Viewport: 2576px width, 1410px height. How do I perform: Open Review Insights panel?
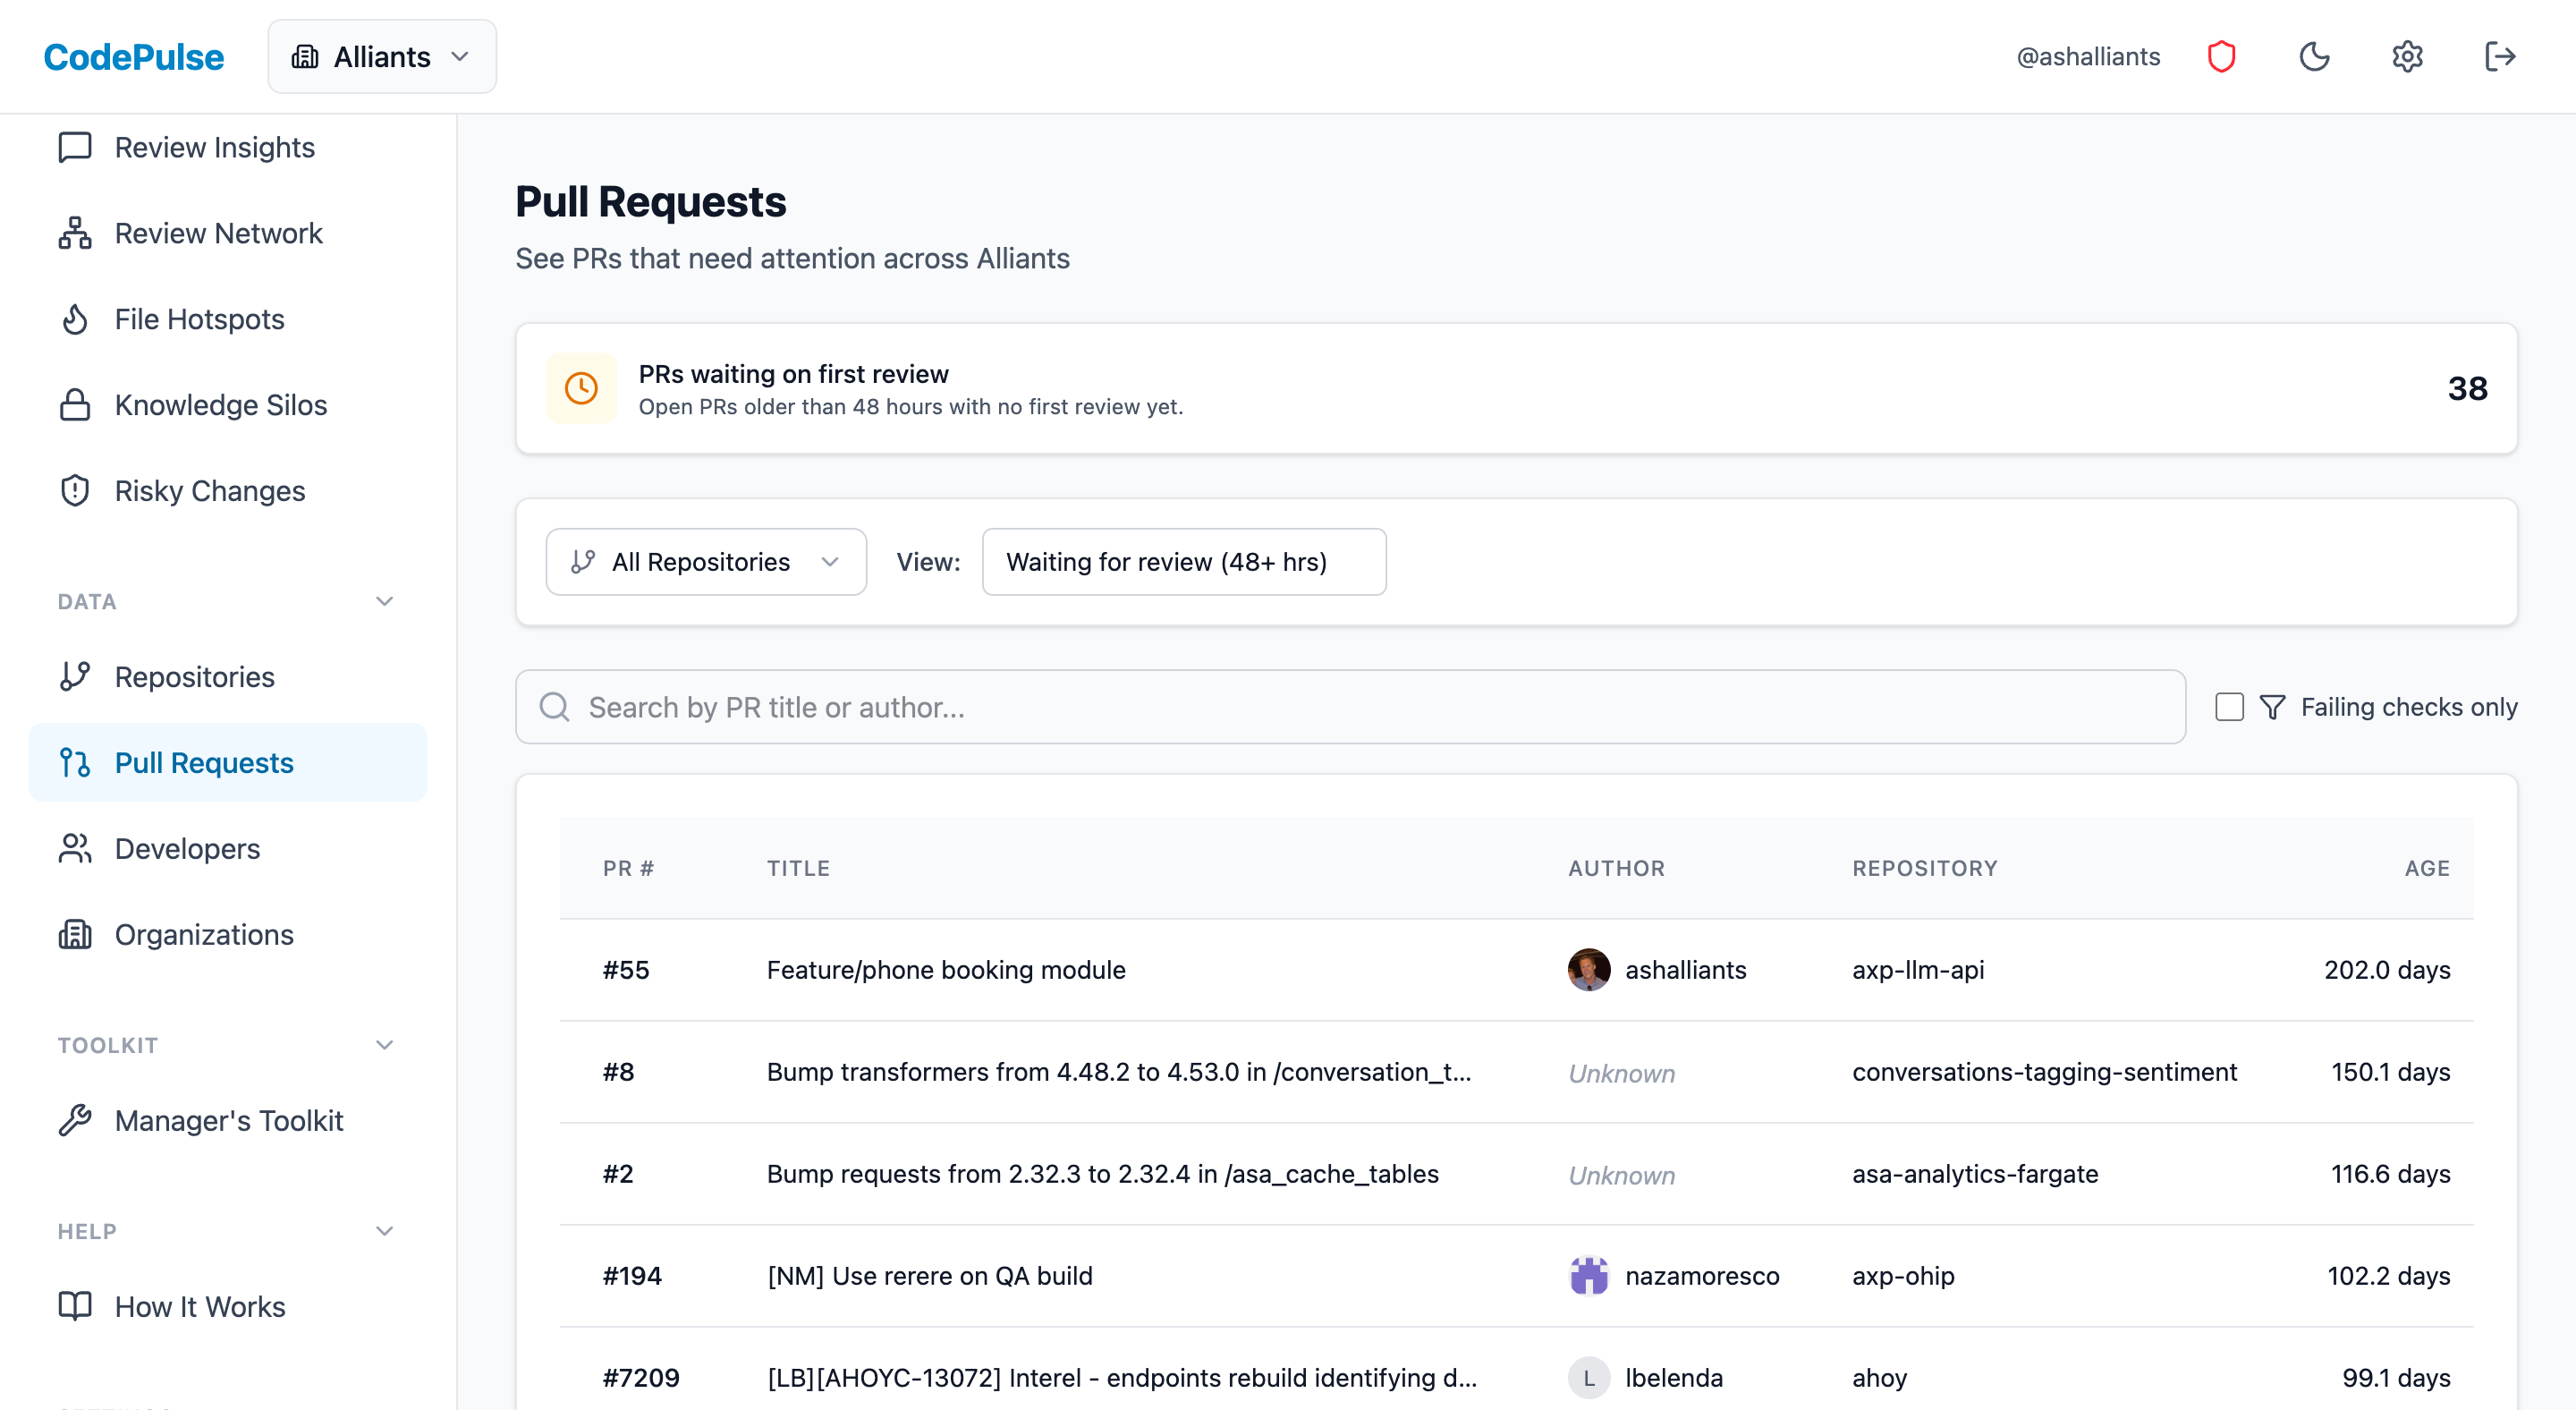point(214,147)
